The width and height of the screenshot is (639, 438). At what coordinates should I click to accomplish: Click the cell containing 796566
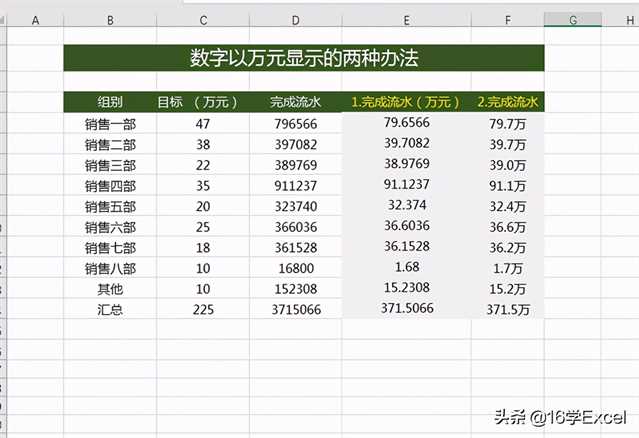pos(295,123)
